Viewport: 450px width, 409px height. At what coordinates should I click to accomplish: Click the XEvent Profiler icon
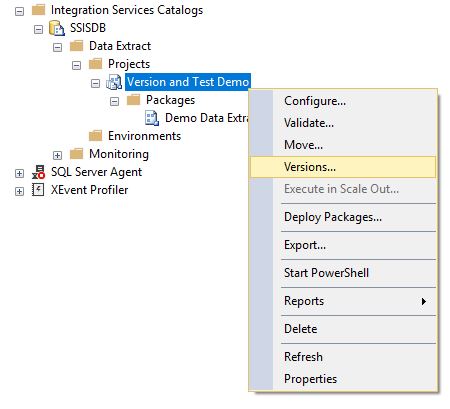tap(38, 190)
